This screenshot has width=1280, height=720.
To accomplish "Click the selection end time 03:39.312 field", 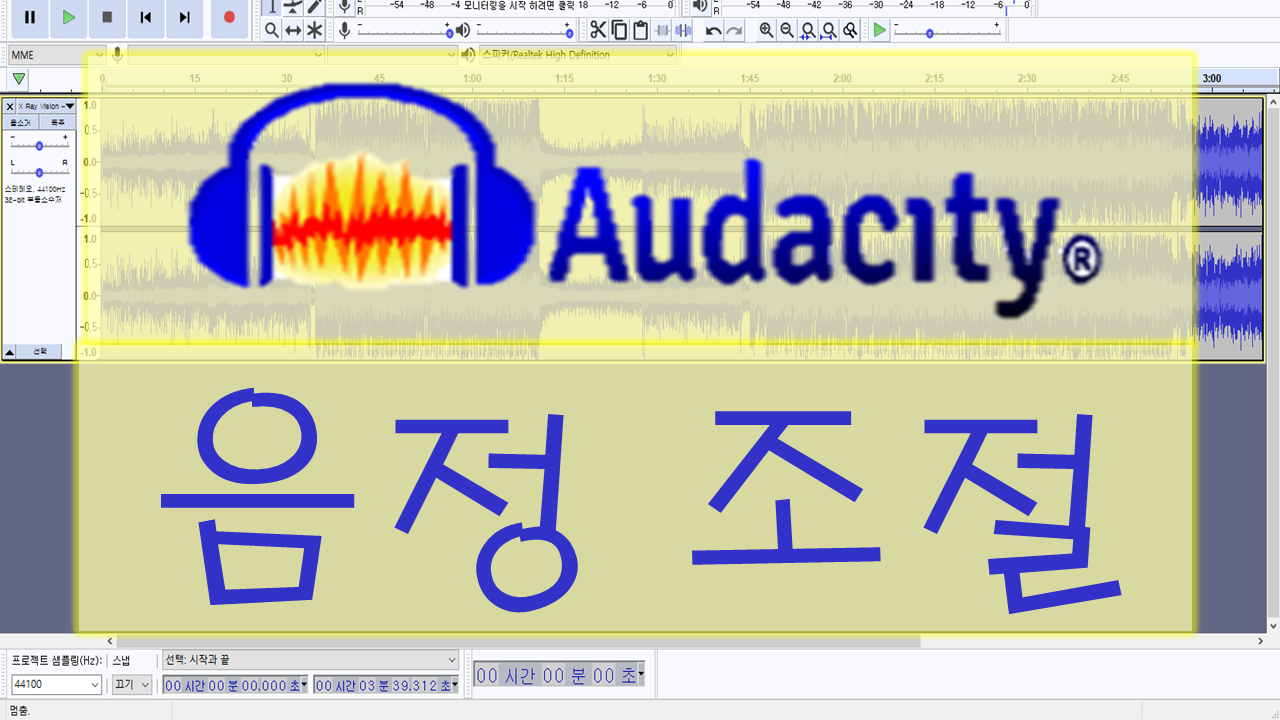I will coord(386,685).
